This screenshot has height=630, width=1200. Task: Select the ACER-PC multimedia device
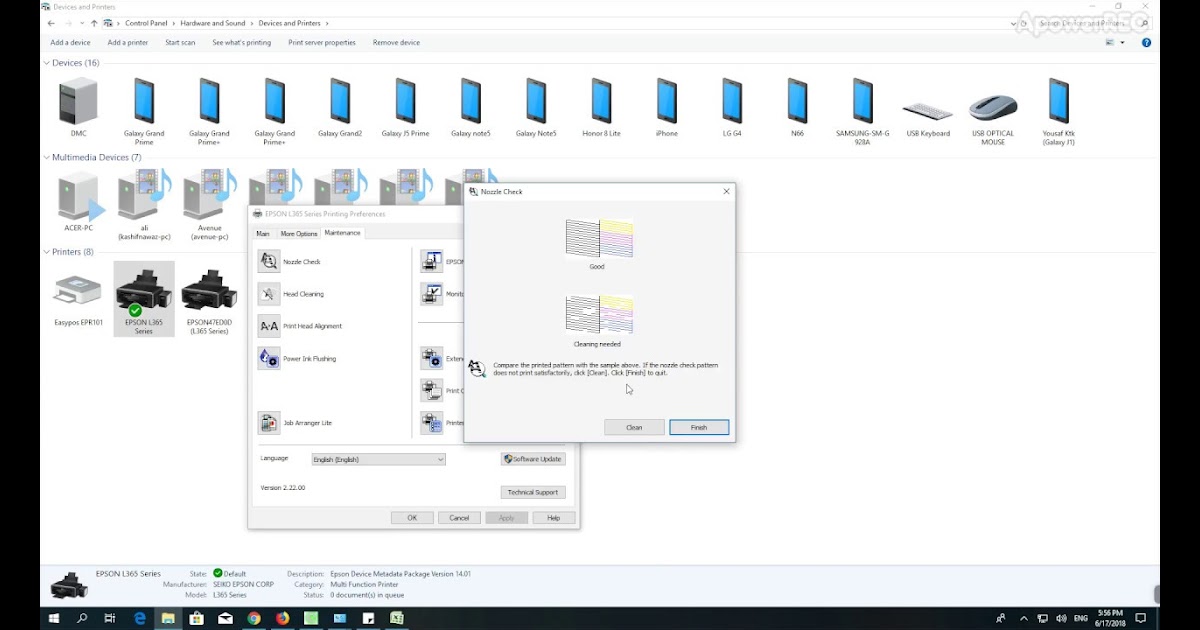(79, 196)
